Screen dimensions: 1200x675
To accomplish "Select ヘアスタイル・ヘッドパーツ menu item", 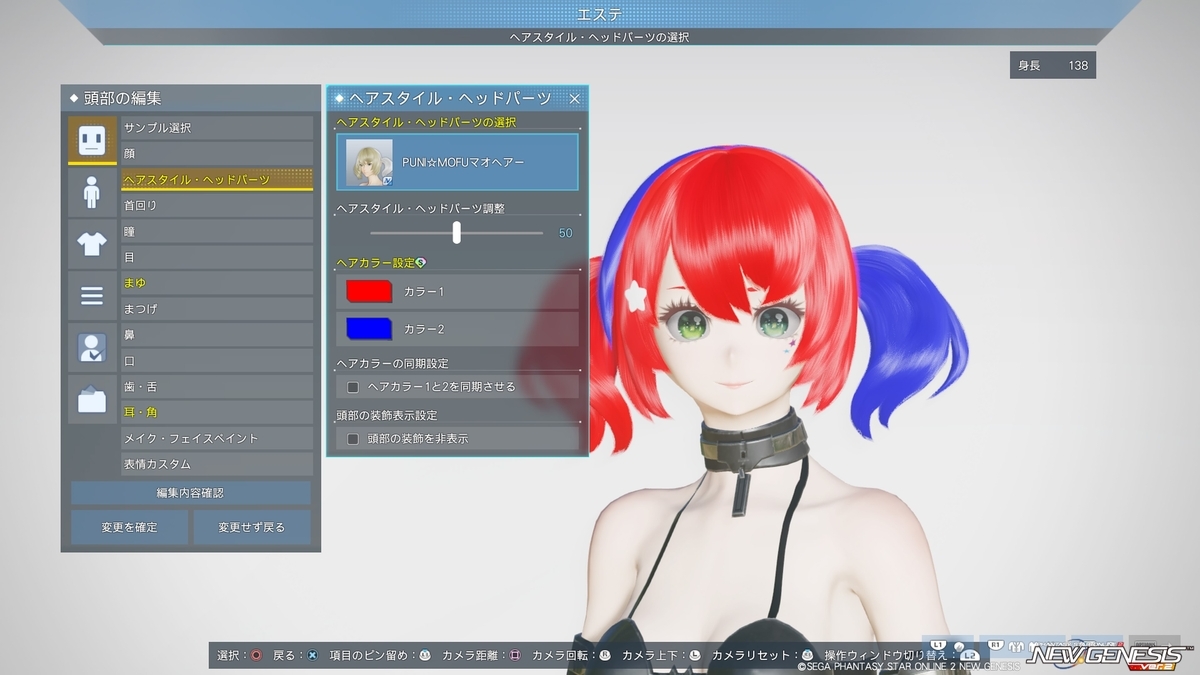I will point(217,180).
